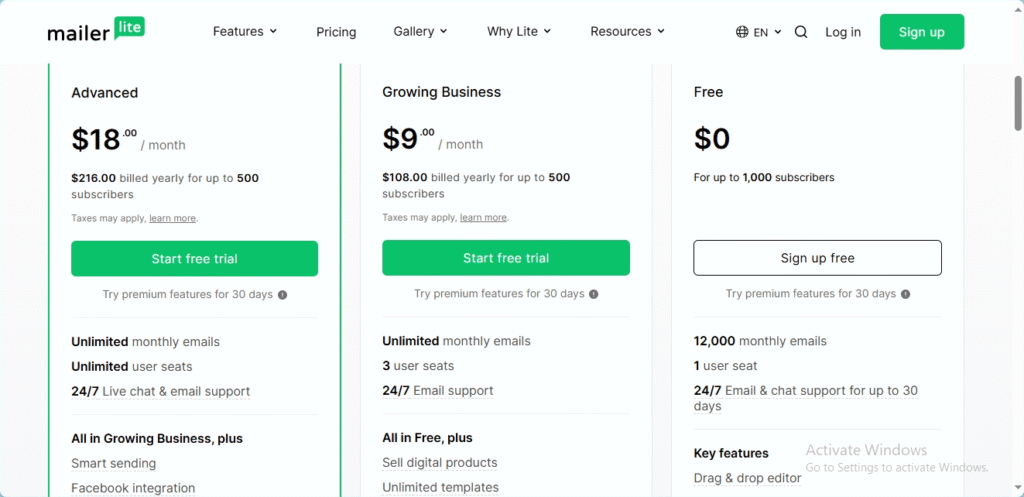
Task: Open learn more link under Advanced taxes
Action: point(172,218)
